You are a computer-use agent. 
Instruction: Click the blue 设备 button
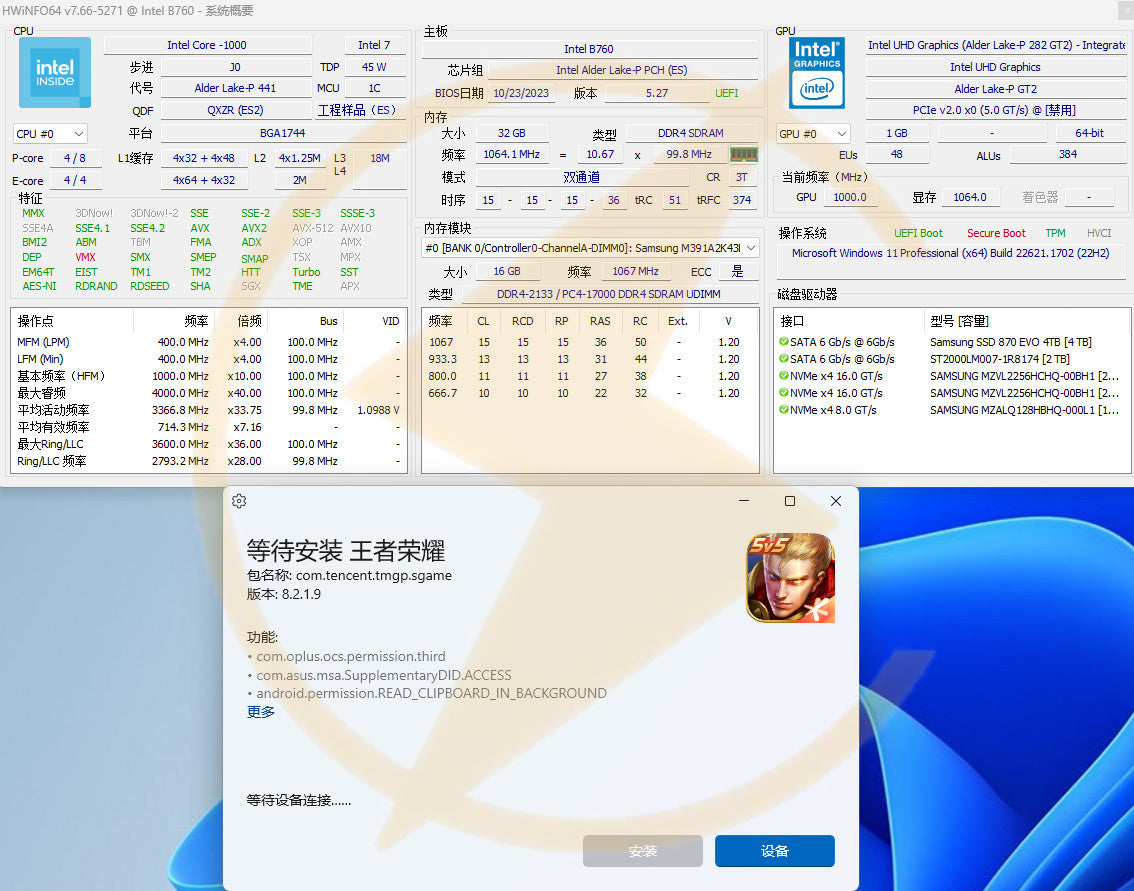pyautogui.click(x=774, y=851)
